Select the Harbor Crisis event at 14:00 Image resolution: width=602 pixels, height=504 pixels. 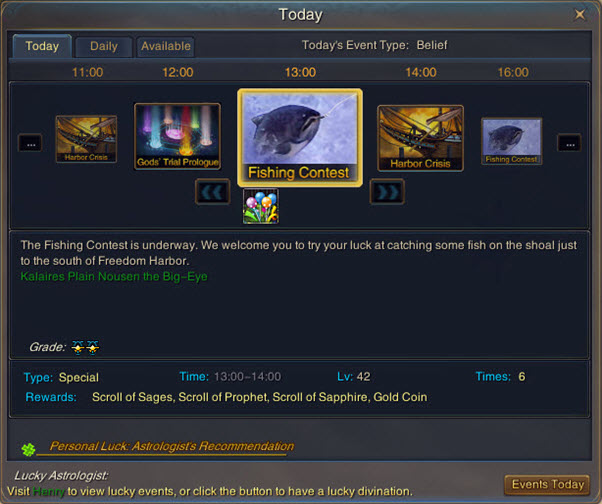[420, 138]
